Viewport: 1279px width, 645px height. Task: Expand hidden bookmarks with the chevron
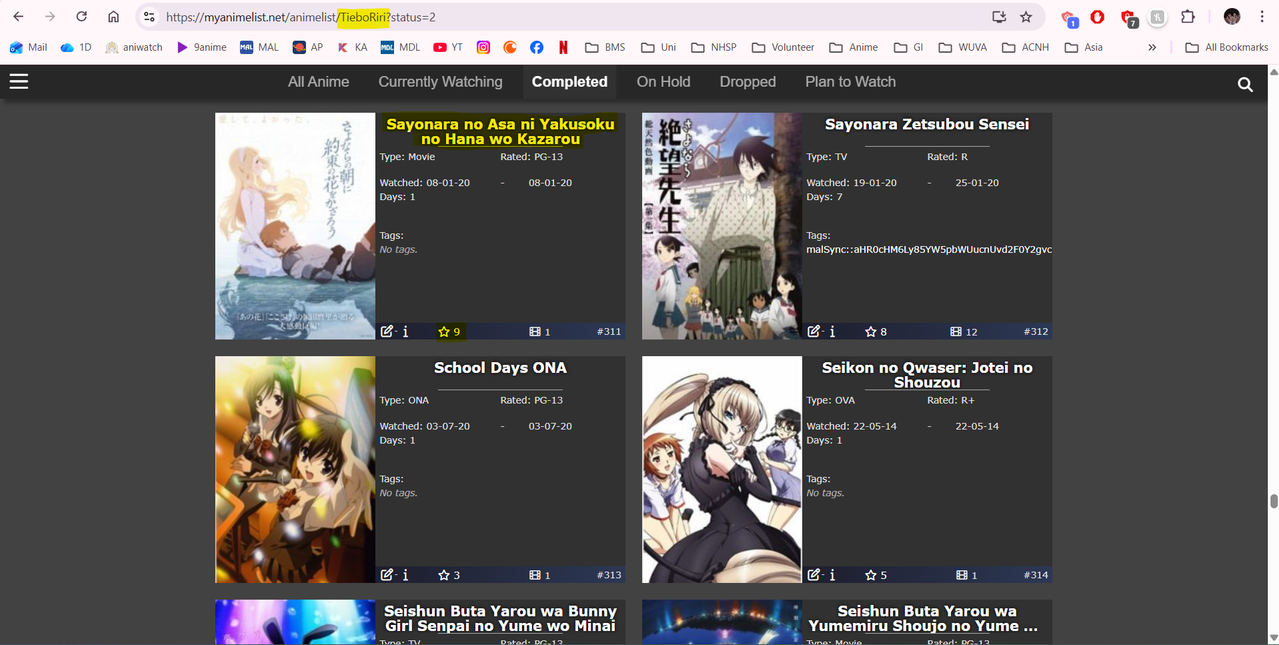1152,47
